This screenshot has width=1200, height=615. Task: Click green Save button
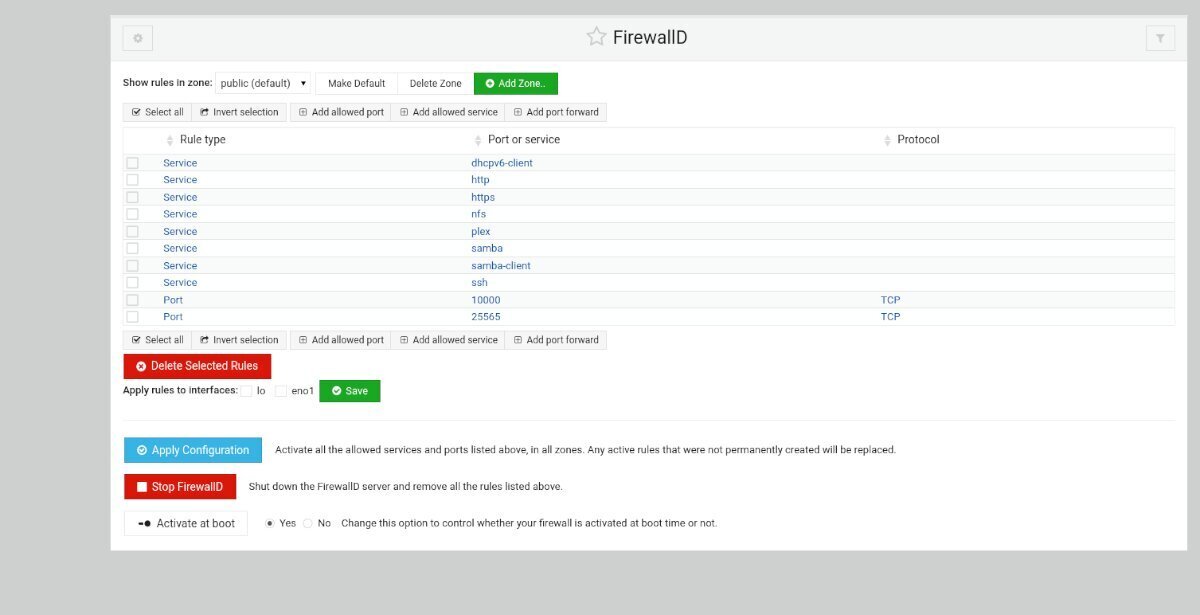(x=350, y=391)
